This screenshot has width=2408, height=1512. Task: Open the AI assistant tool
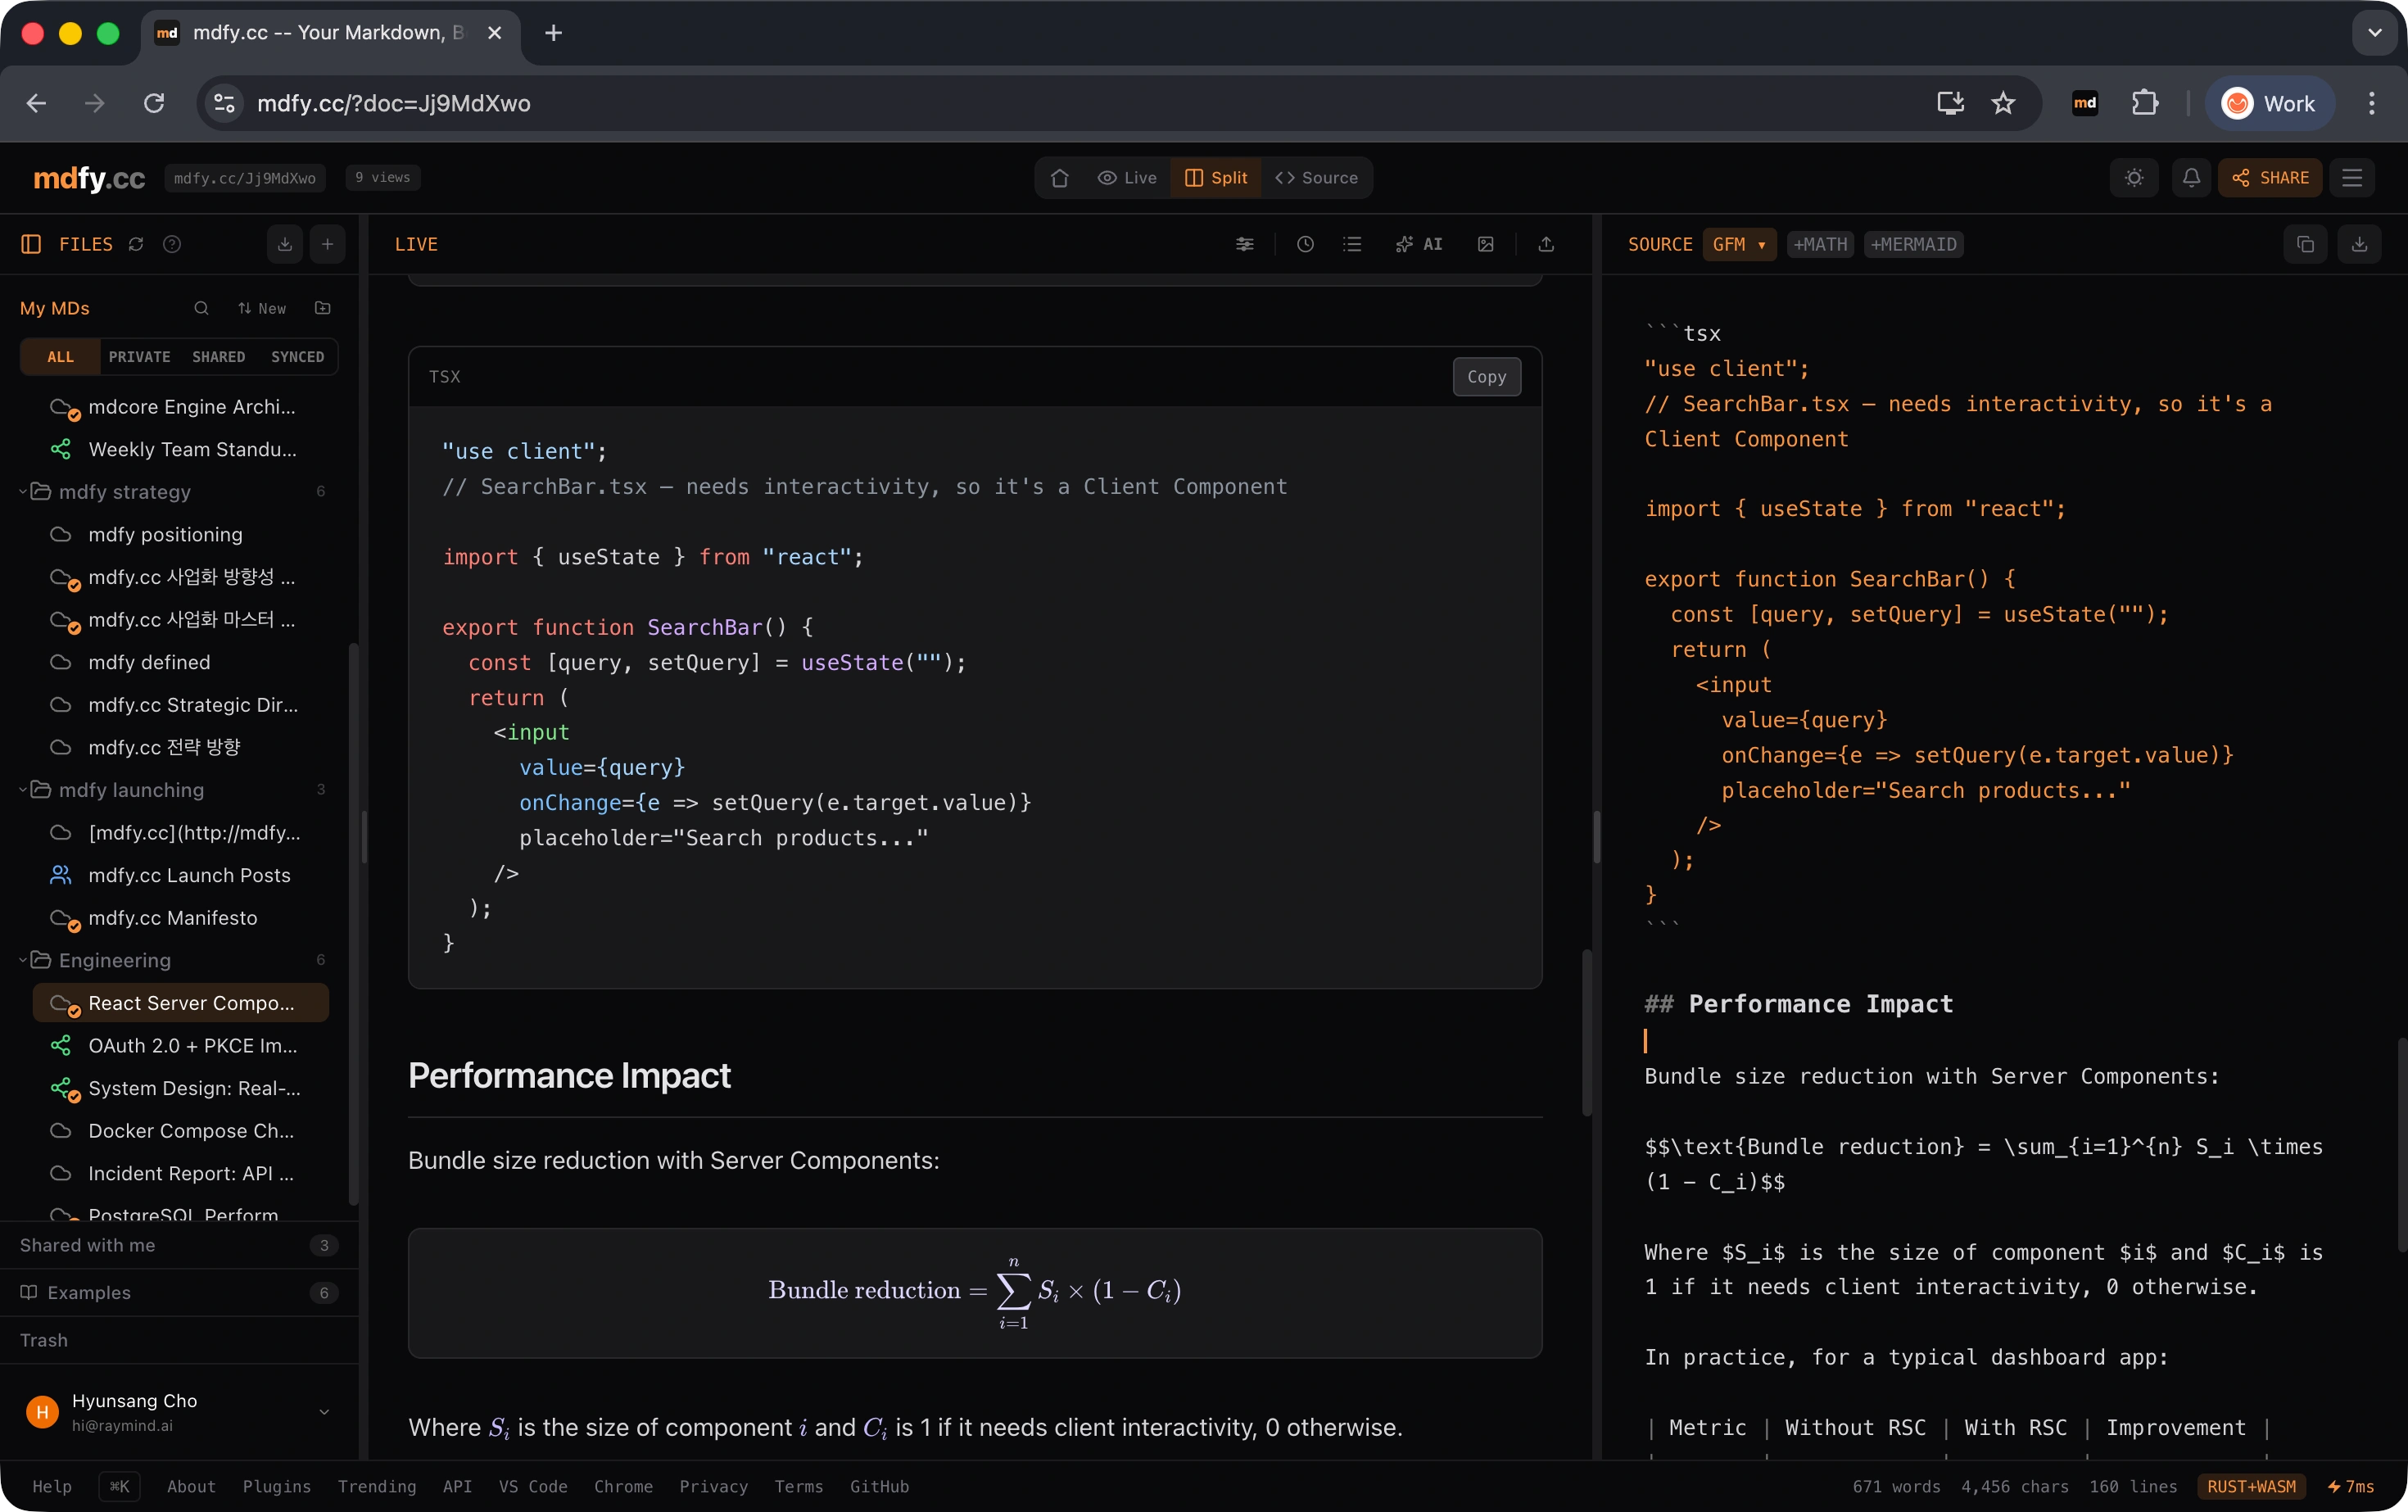pos(1419,244)
